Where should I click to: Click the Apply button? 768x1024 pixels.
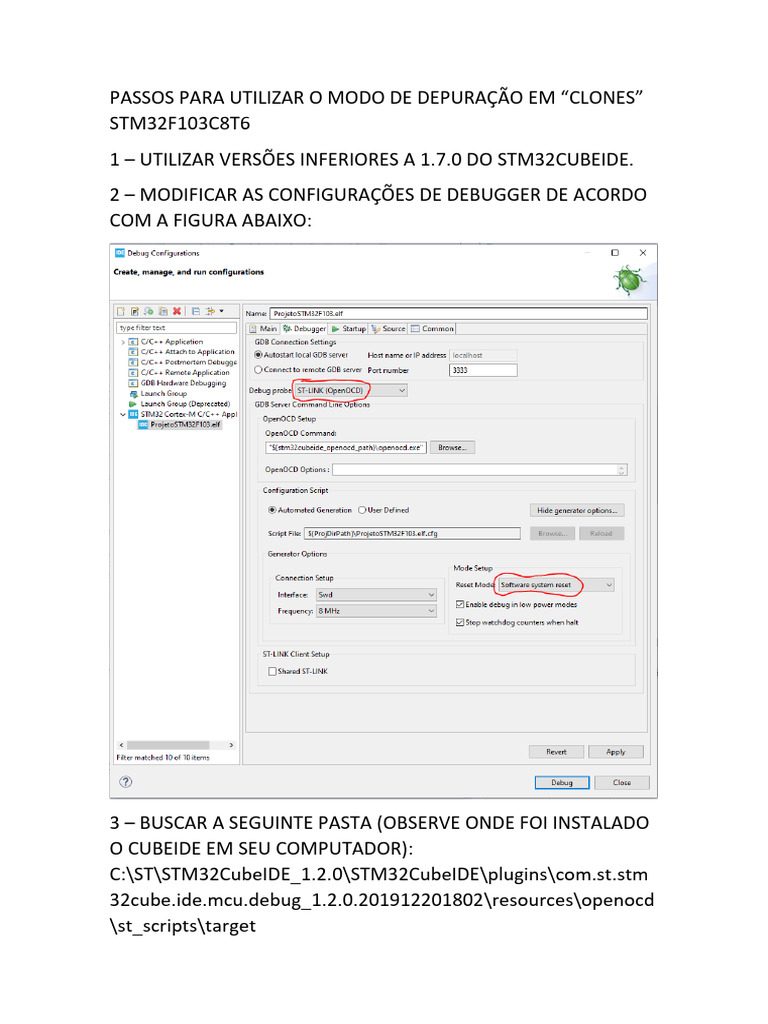(616, 752)
